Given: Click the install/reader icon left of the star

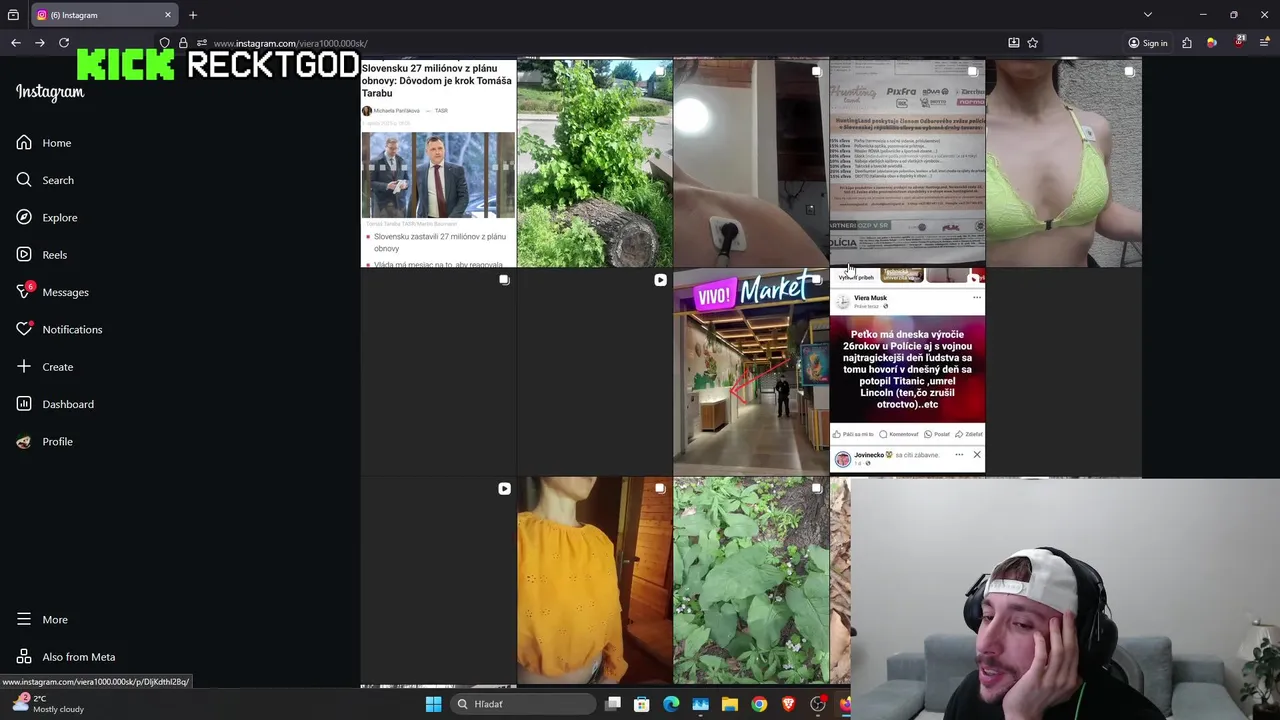Looking at the screenshot, I should 1014,43.
